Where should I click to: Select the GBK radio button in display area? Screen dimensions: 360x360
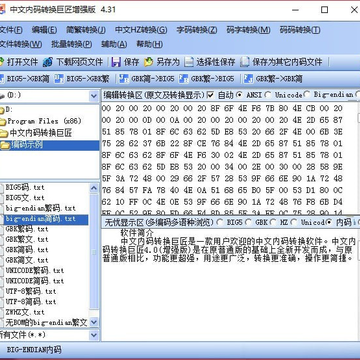(x=248, y=222)
